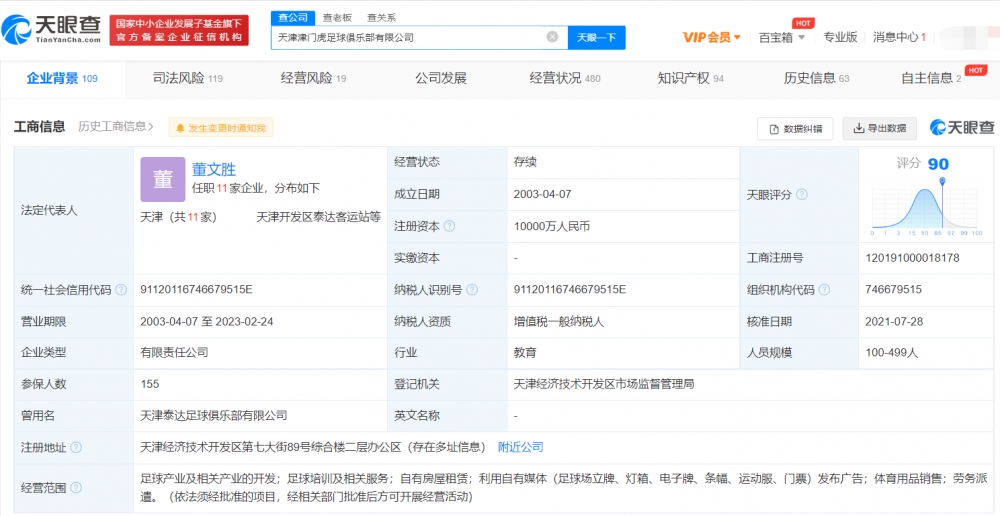
Task: Open 消息中心 in the top bar
Action: [x=899, y=37]
